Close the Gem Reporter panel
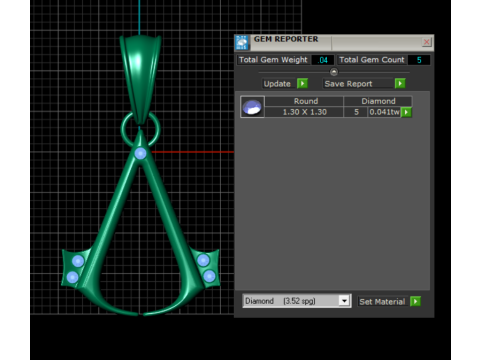This screenshot has width=480, height=360. 426,42
